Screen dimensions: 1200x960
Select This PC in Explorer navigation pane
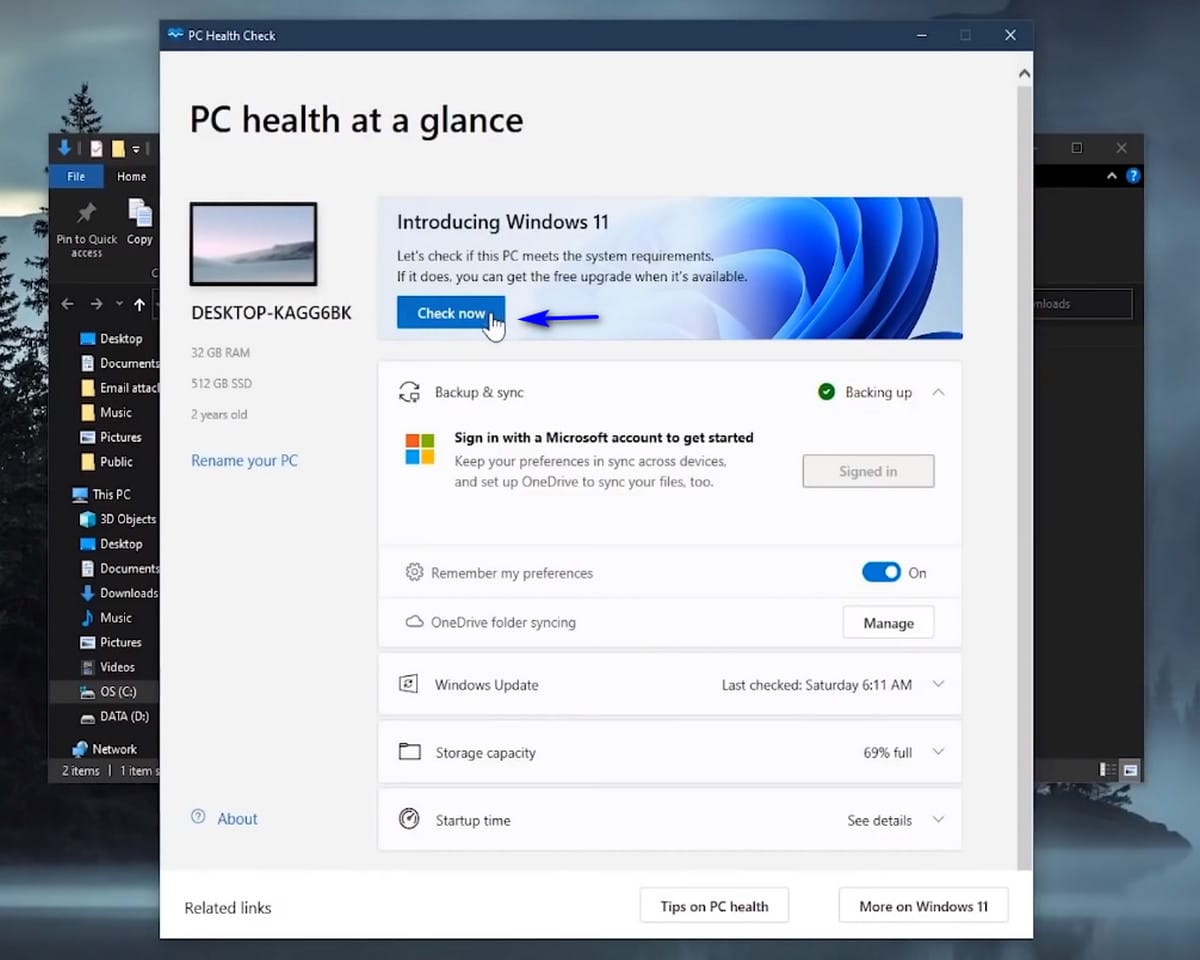point(101,494)
